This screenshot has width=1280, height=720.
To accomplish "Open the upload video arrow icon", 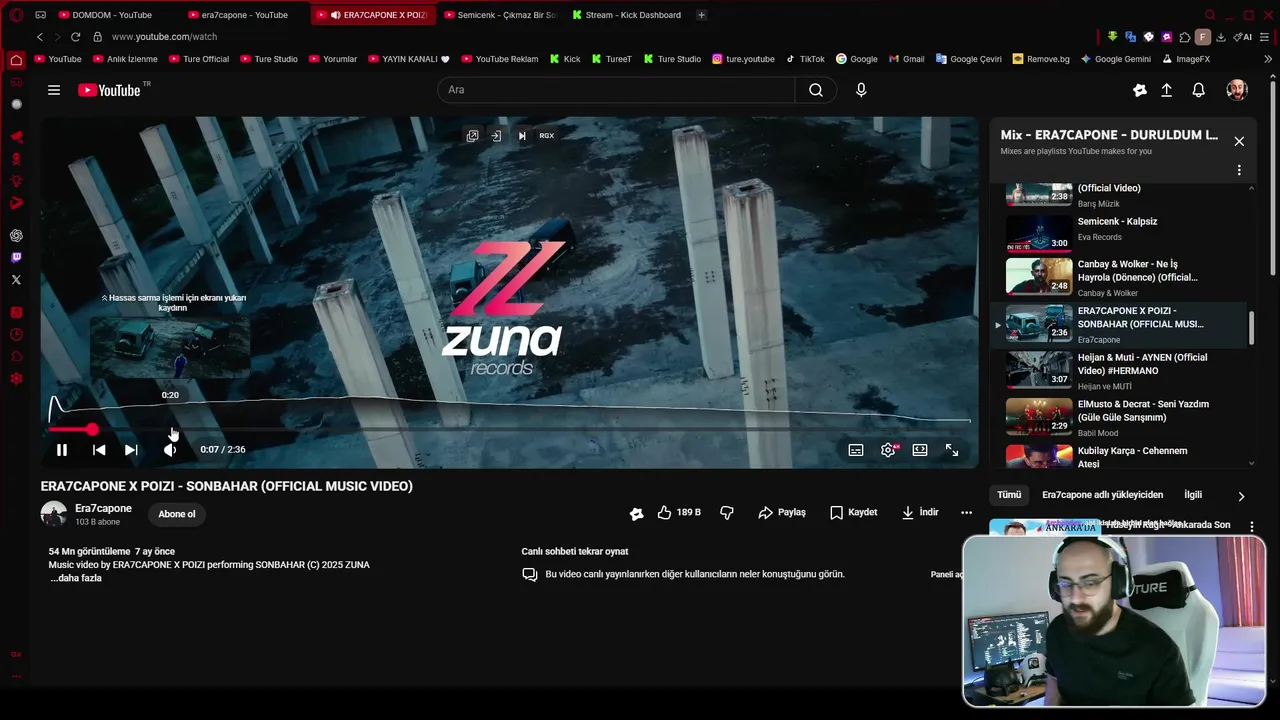I will pos(1166,90).
